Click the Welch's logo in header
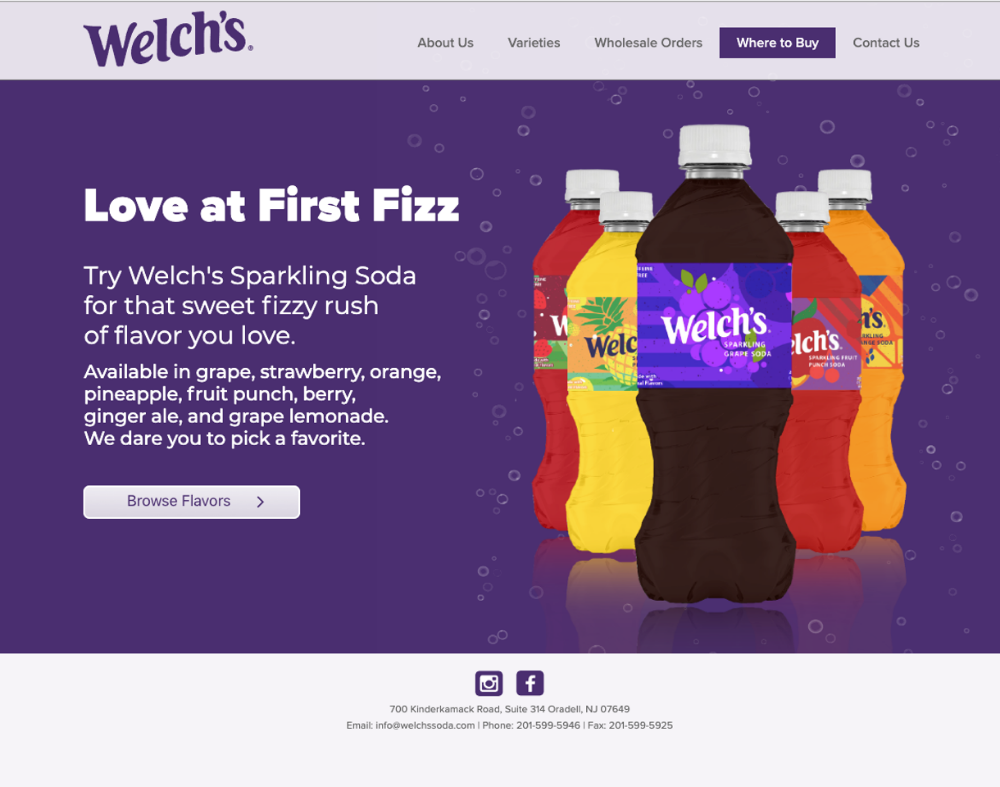Image resolution: width=1000 pixels, height=787 pixels. point(168,39)
